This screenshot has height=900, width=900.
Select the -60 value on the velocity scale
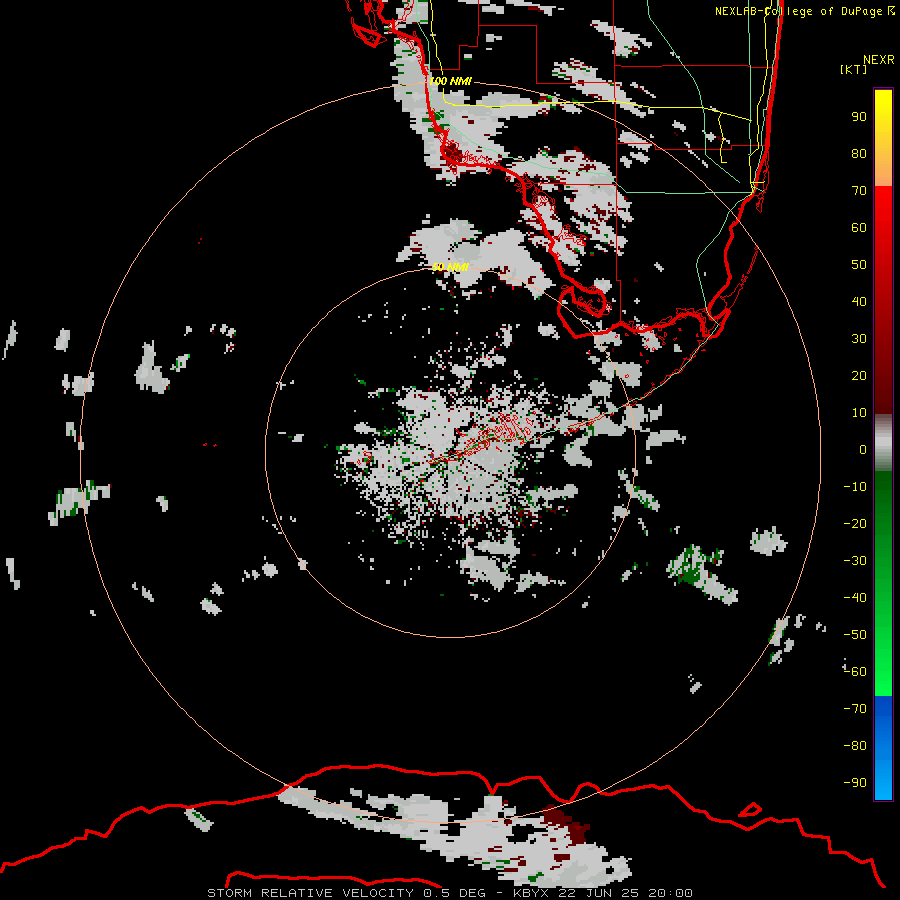click(855, 672)
